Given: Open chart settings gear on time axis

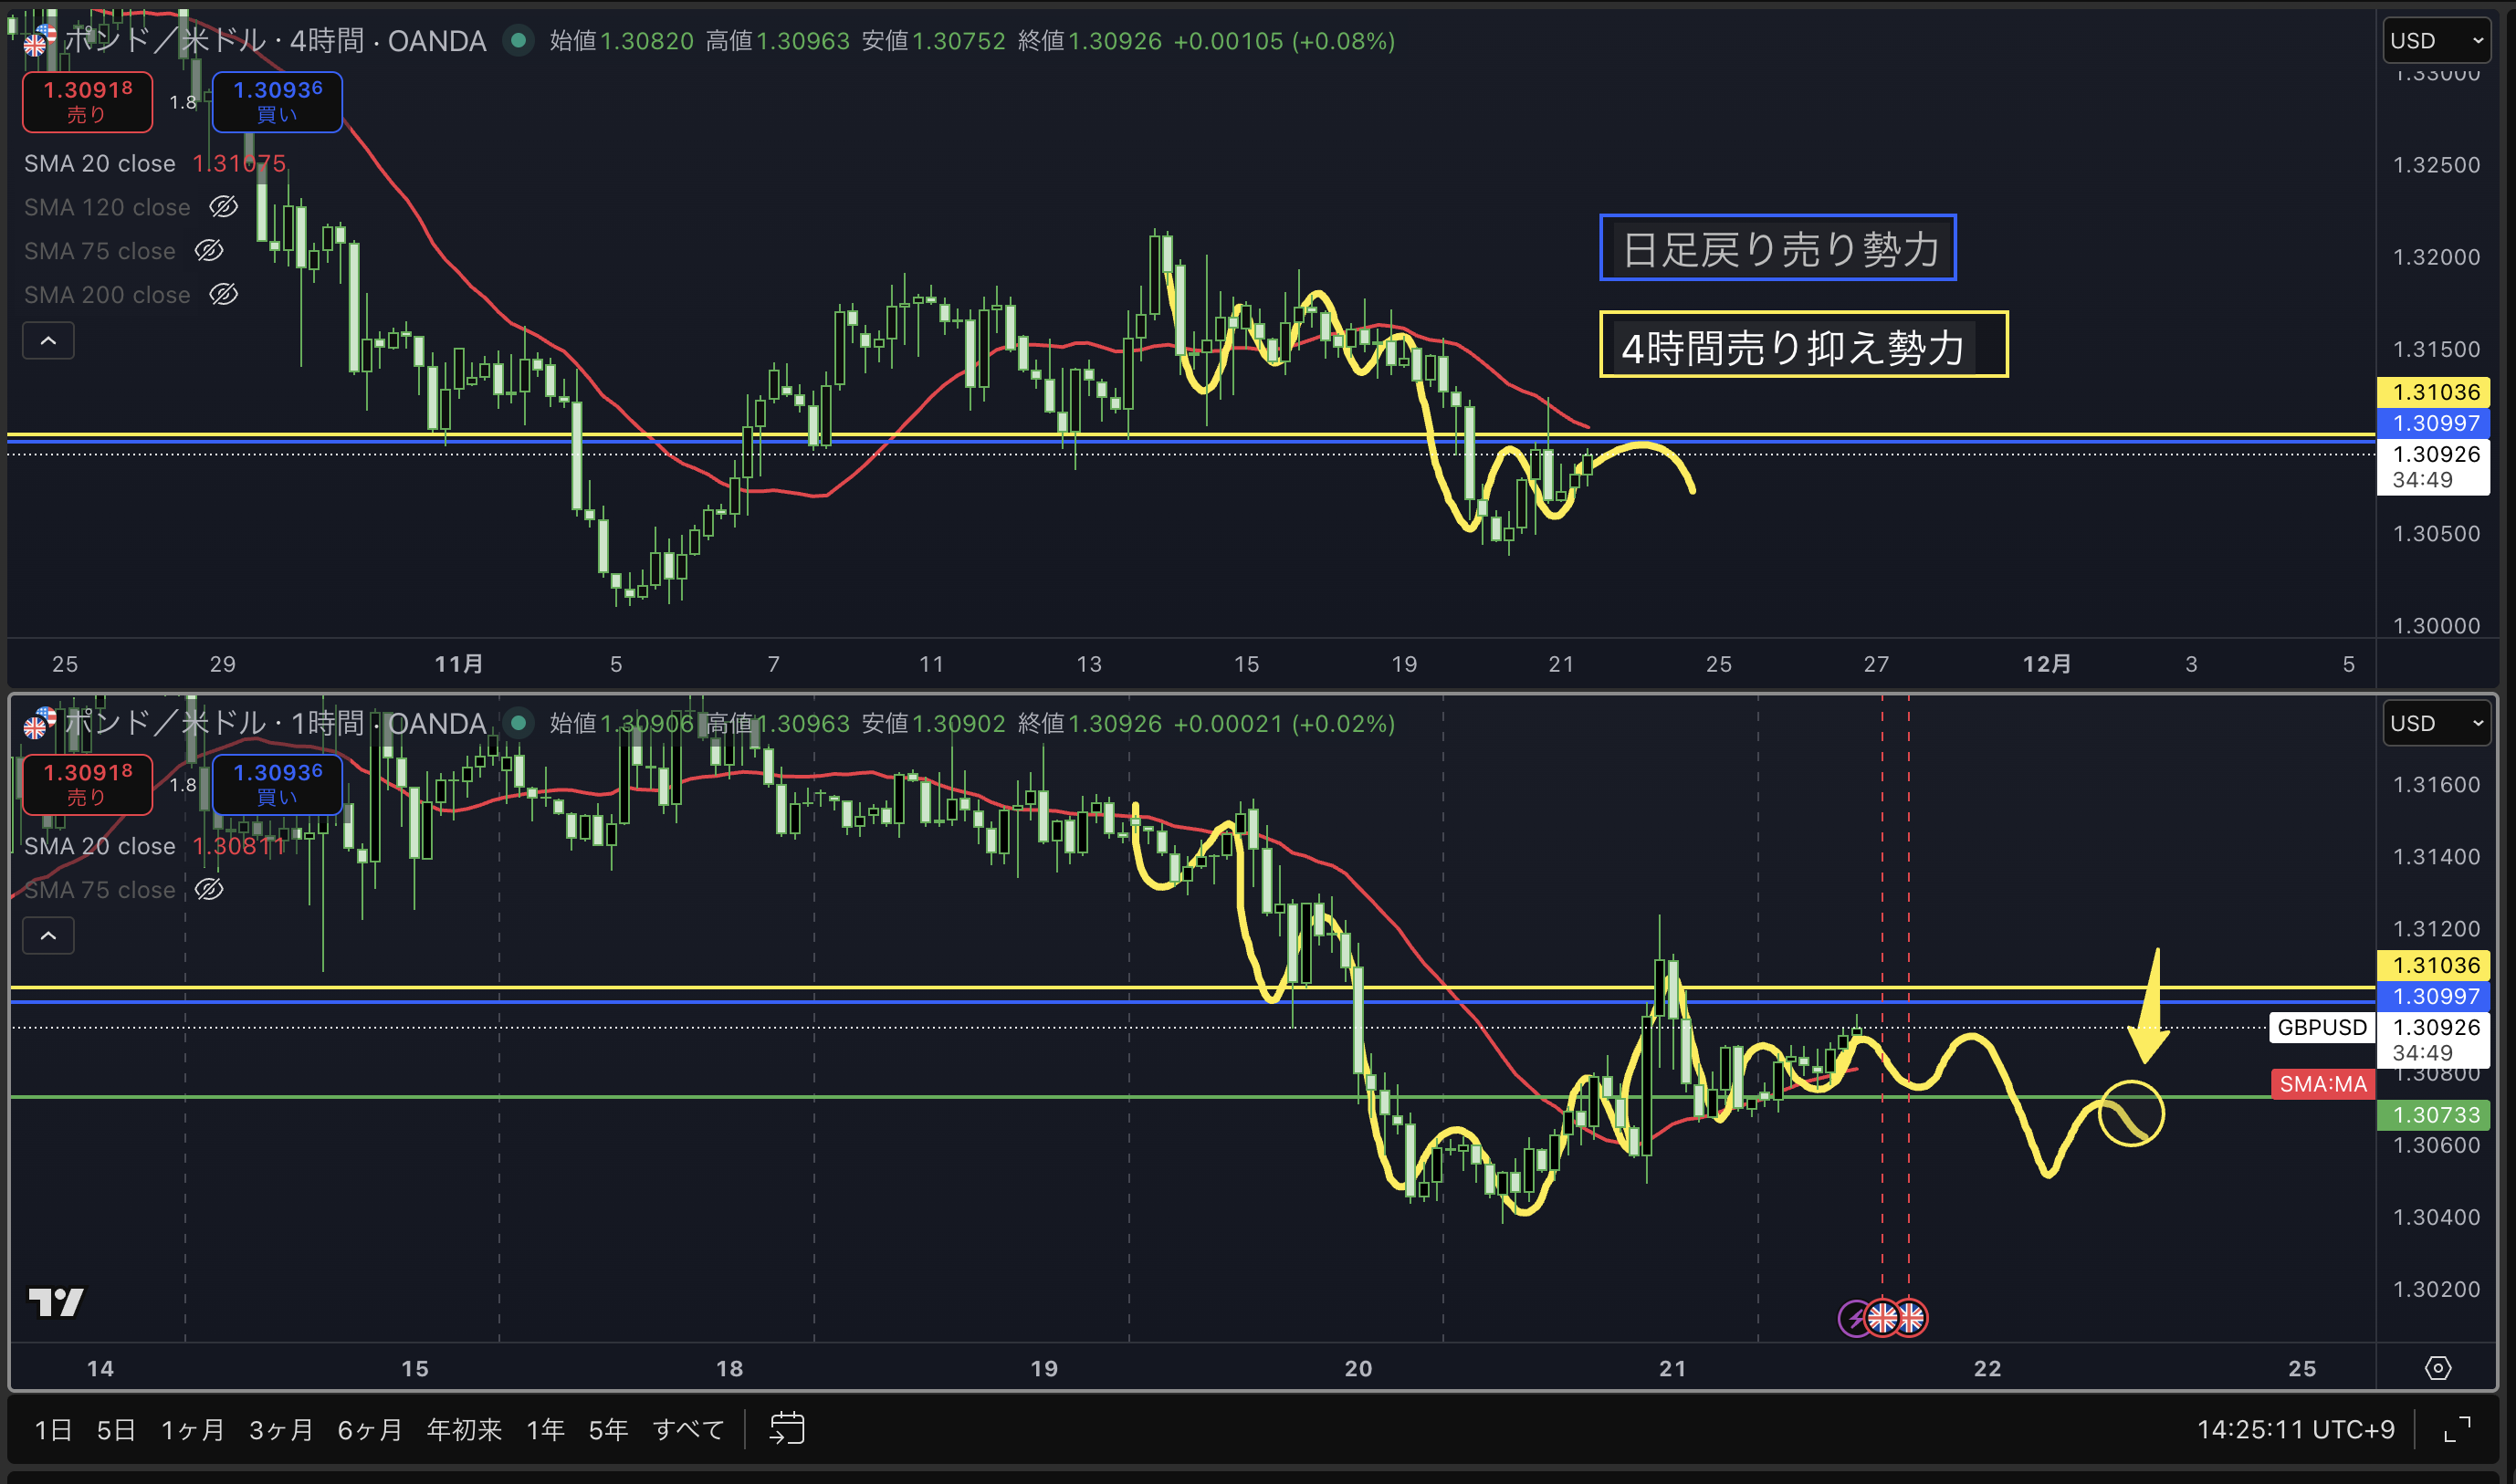Looking at the screenshot, I should [x=2438, y=1368].
